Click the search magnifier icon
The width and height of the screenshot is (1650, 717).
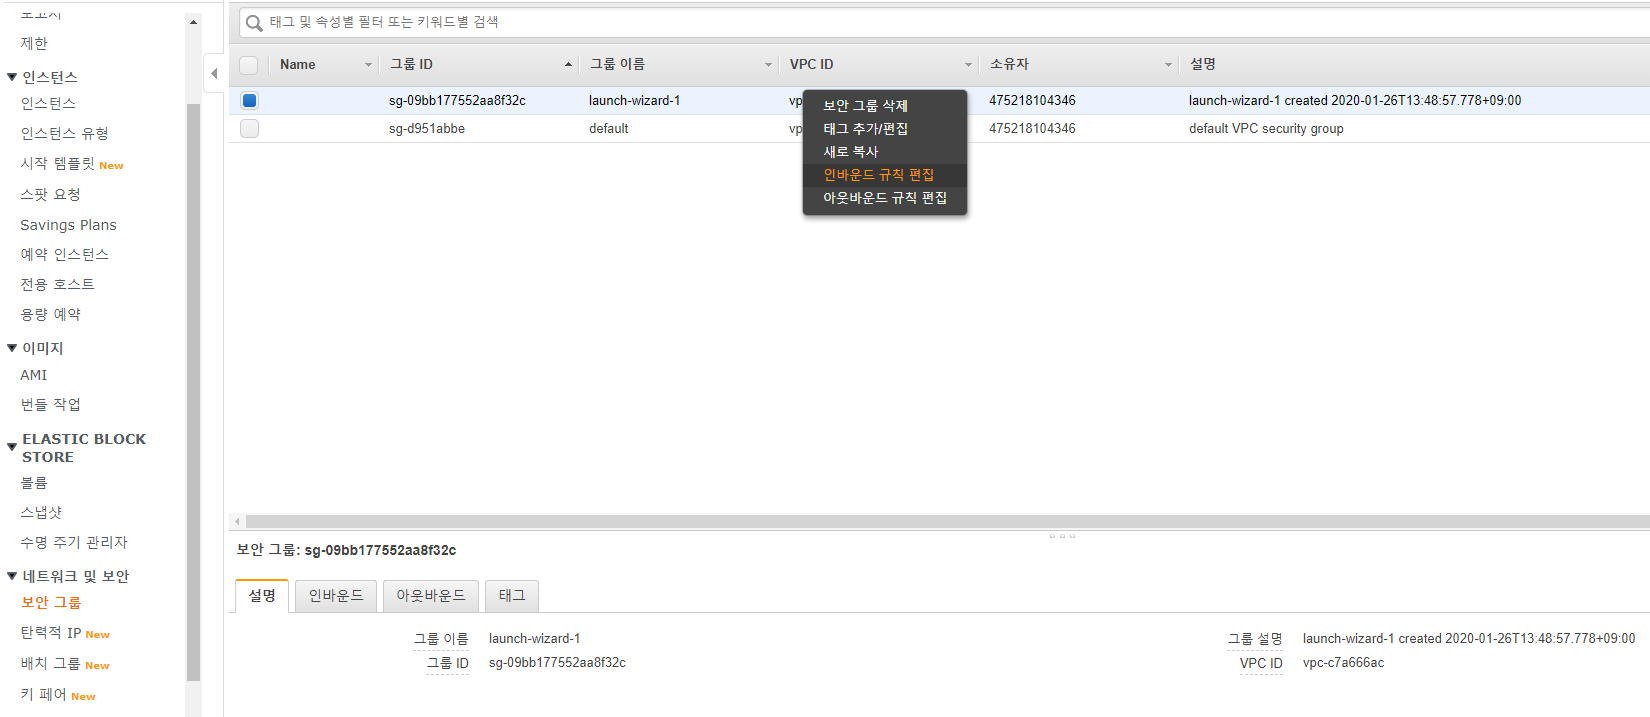pyautogui.click(x=254, y=23)
